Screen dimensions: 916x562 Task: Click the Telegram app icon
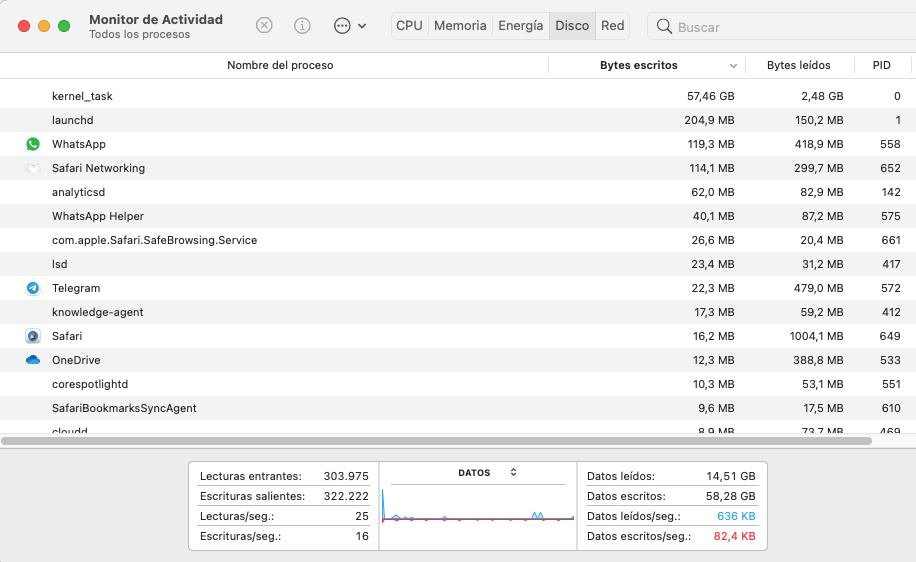coord(33,288)
